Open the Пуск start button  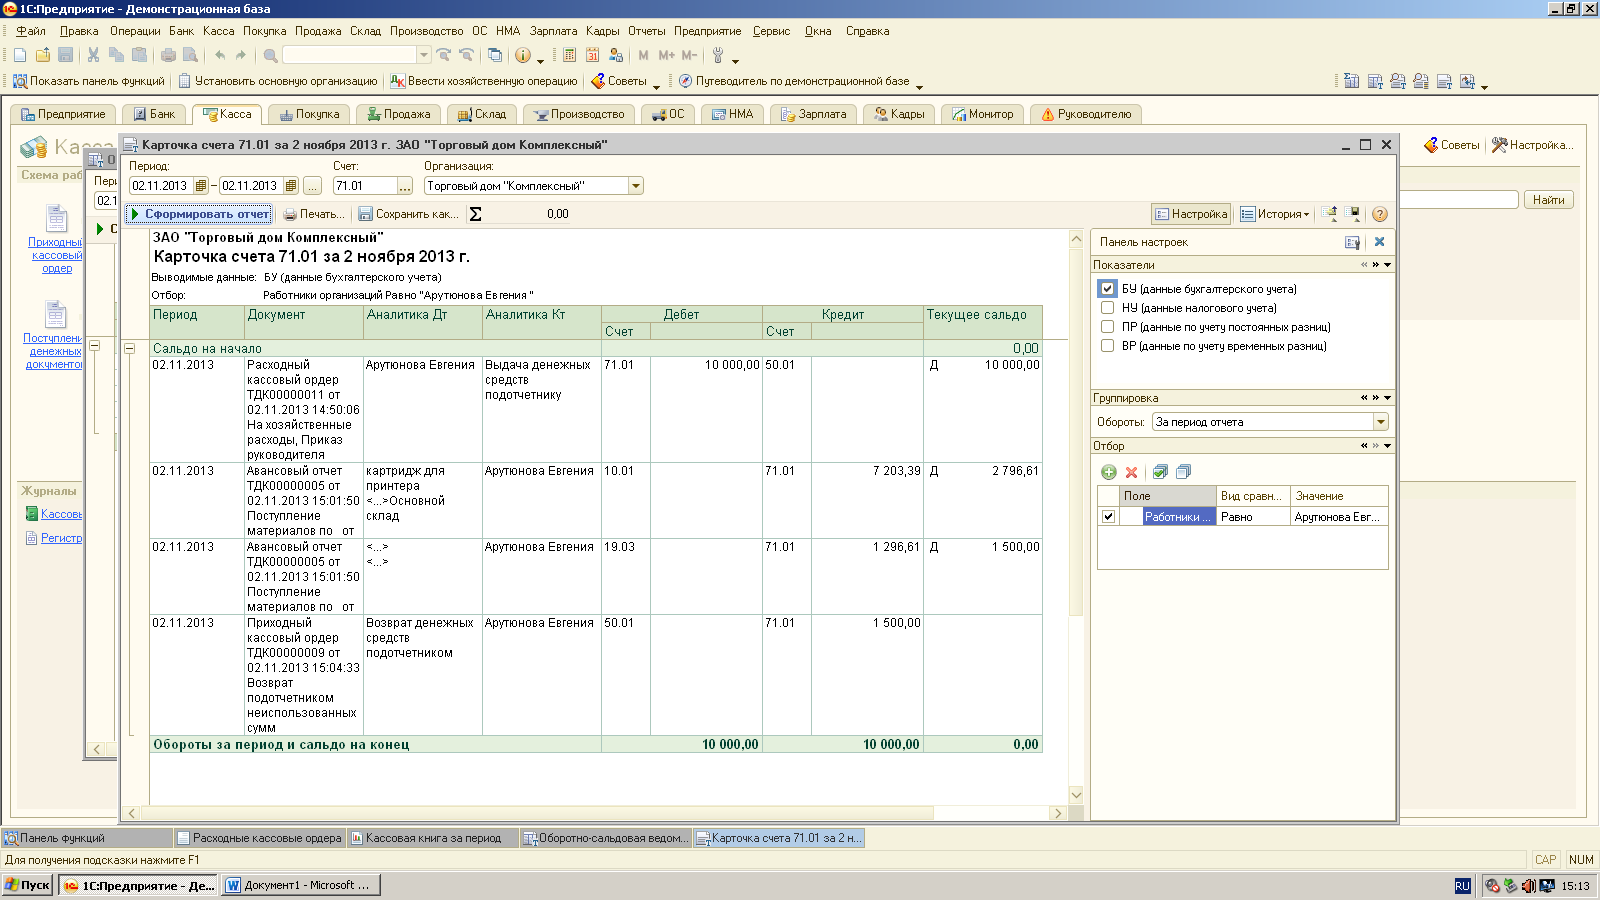coord(27,885)
